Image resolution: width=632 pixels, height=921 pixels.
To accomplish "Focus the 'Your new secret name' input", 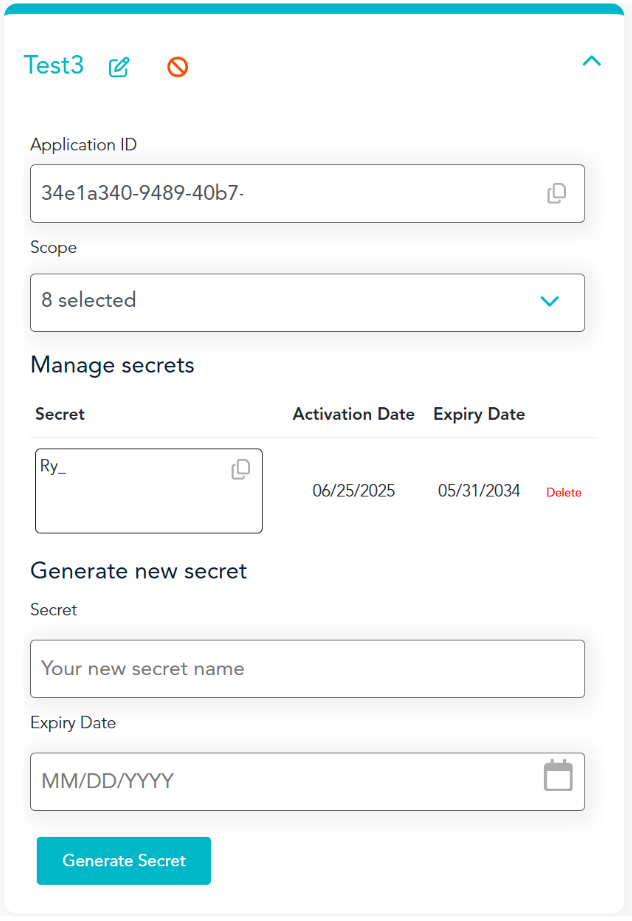I will 307,669.
